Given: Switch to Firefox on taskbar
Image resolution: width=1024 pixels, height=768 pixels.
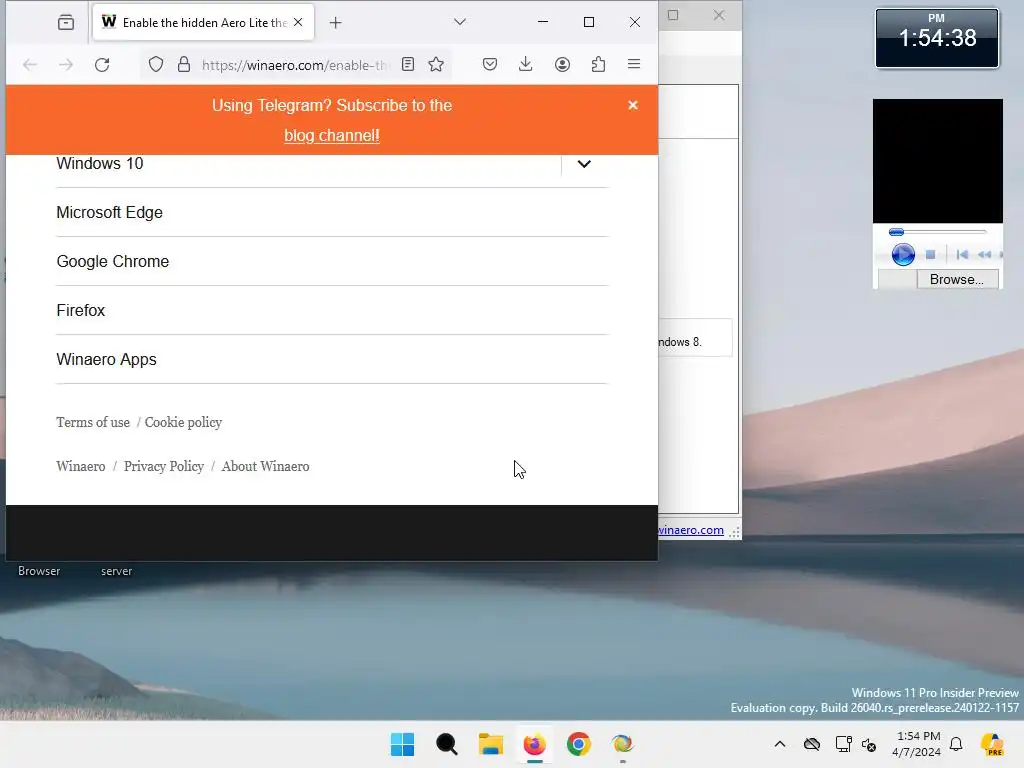Looking at the screenshot, I should click(x=534, y=744).
